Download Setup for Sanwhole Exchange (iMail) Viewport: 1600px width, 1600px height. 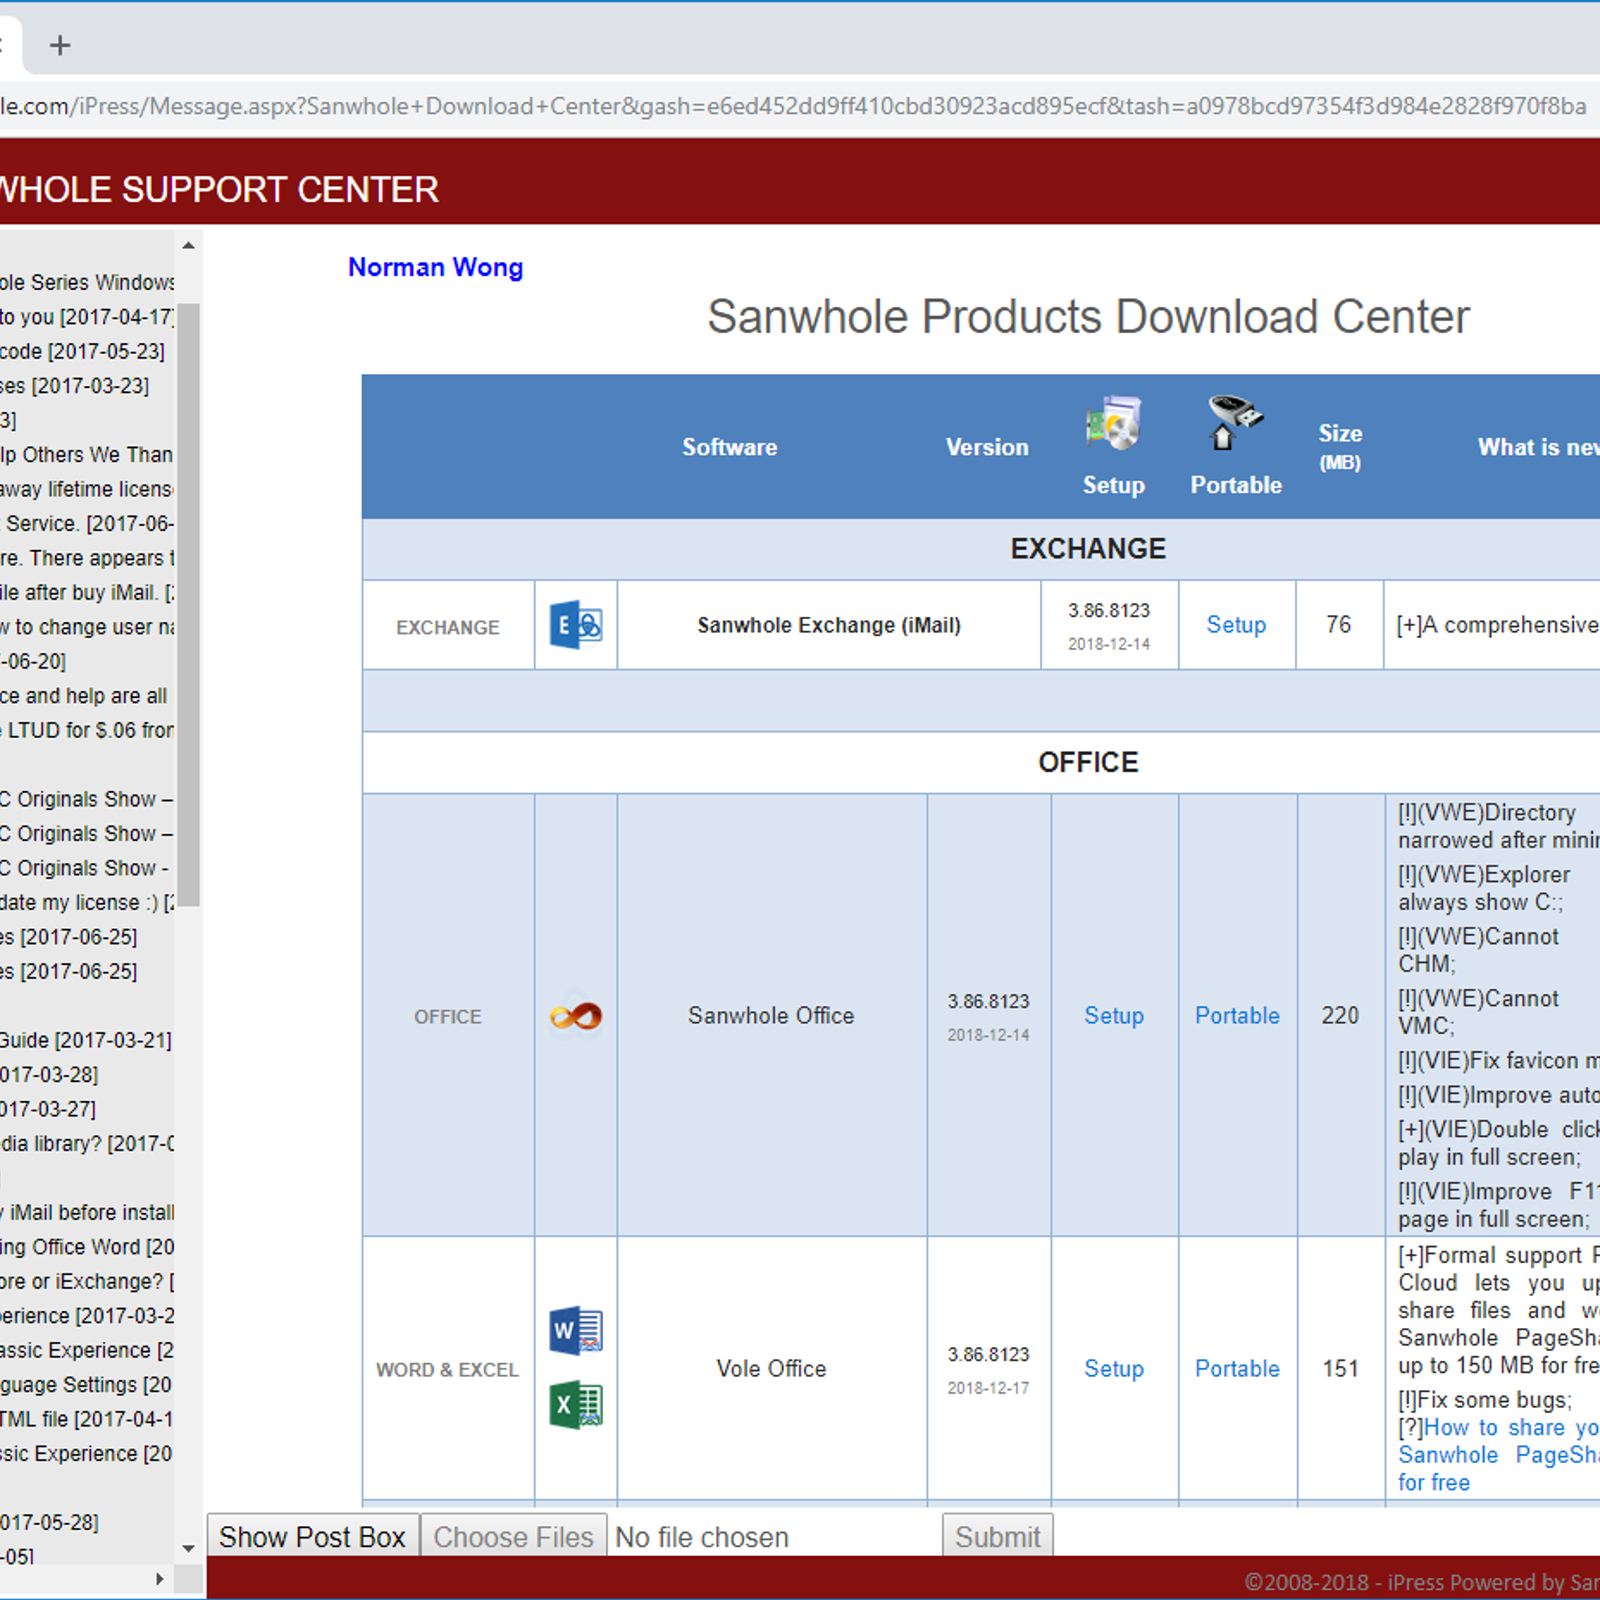pos(1236,625)
